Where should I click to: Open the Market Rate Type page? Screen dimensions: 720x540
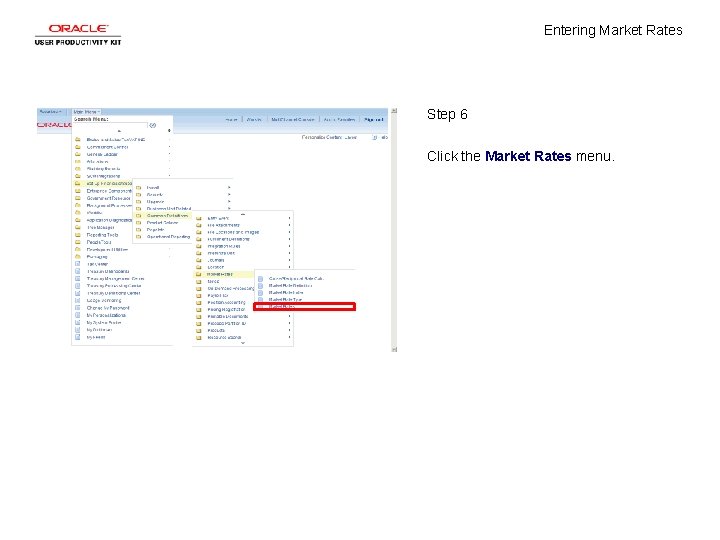285,299
